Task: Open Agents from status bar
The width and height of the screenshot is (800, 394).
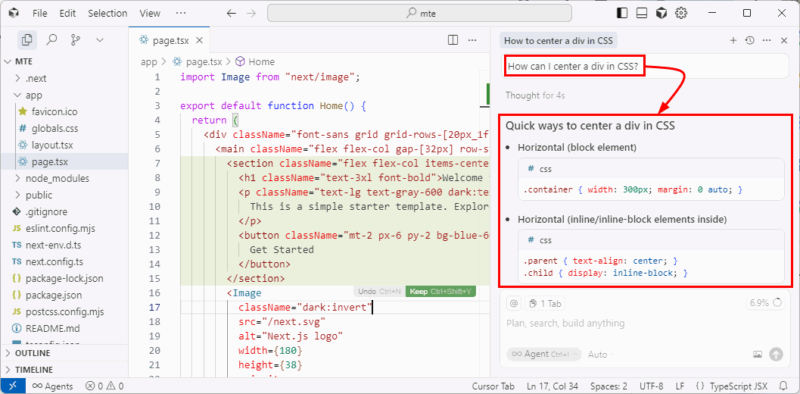Action: click(x=53, y=386)
